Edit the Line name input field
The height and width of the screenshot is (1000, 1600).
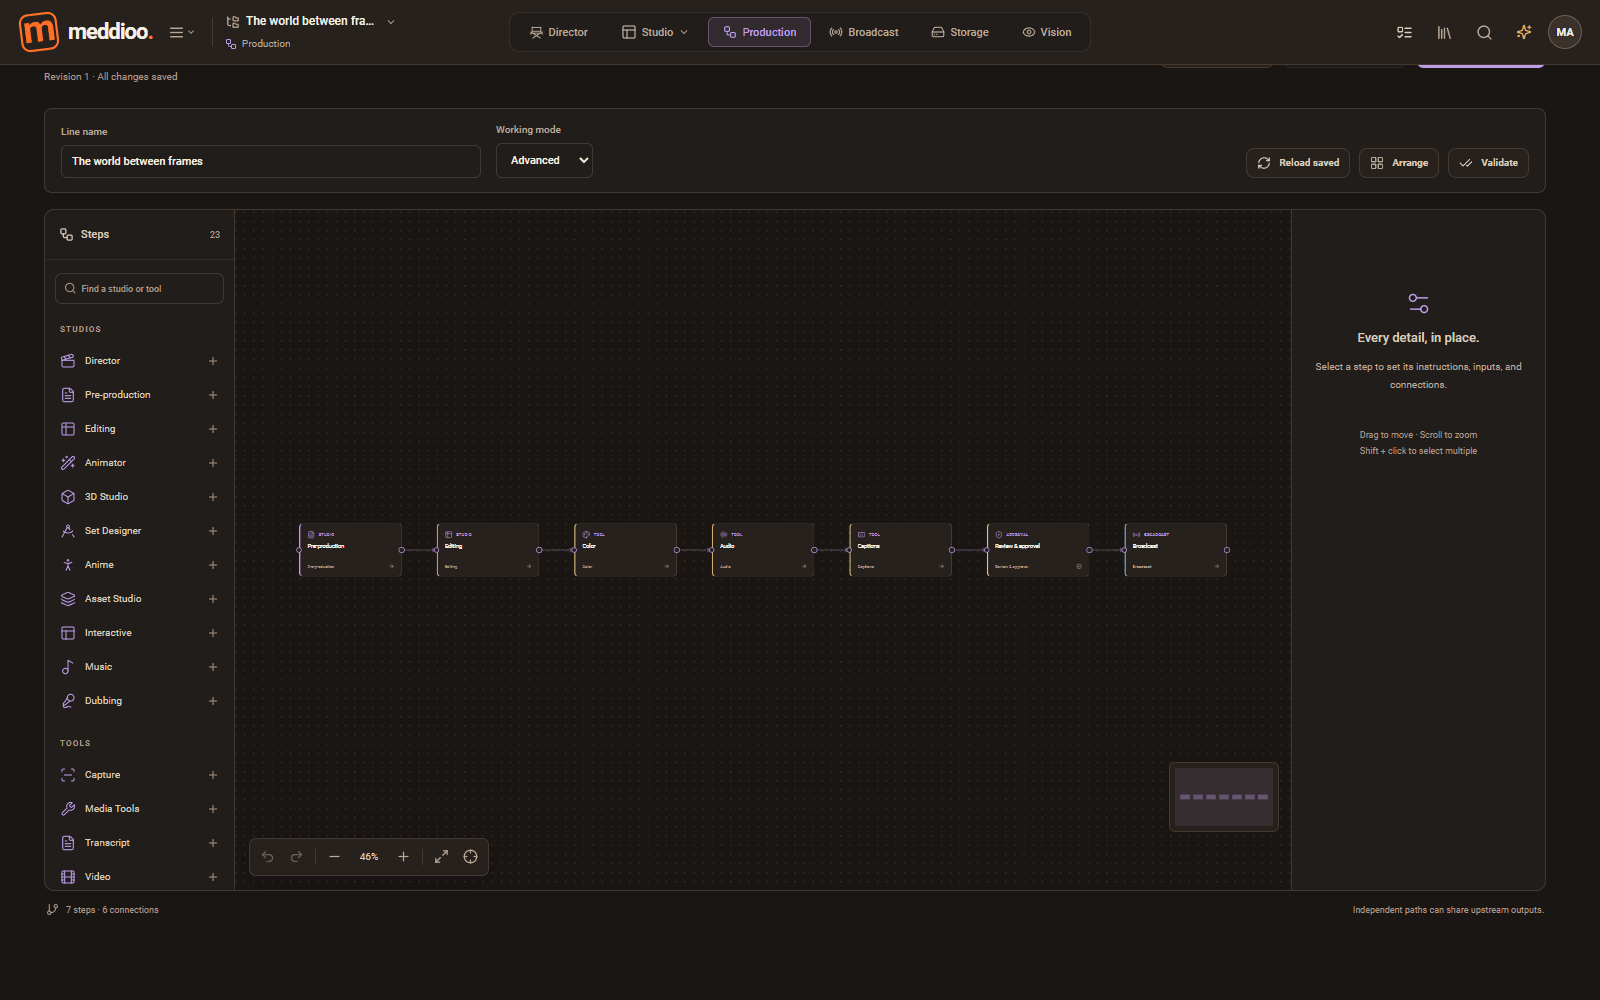(x=270, y=161)
